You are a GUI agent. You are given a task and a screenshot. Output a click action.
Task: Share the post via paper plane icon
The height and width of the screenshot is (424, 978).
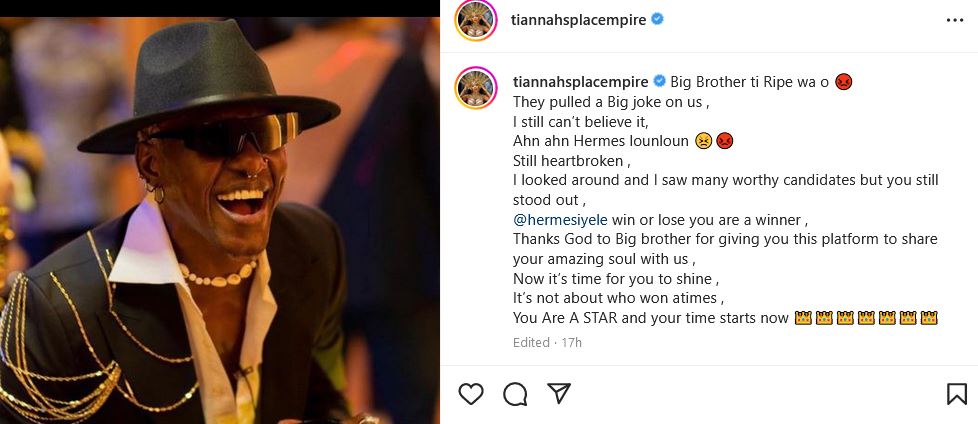click(x=559, y=394)
